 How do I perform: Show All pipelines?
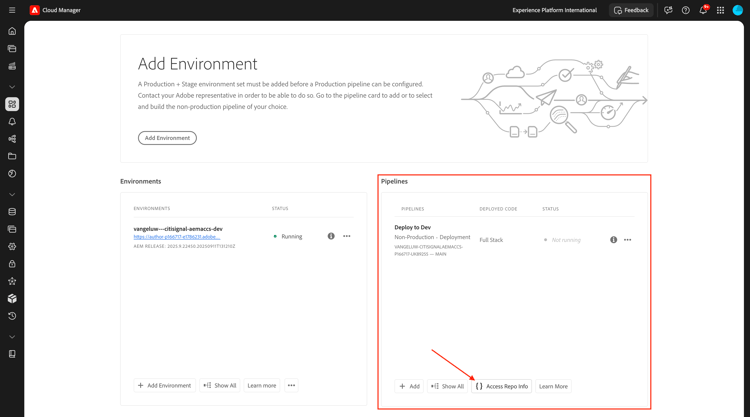448,386
